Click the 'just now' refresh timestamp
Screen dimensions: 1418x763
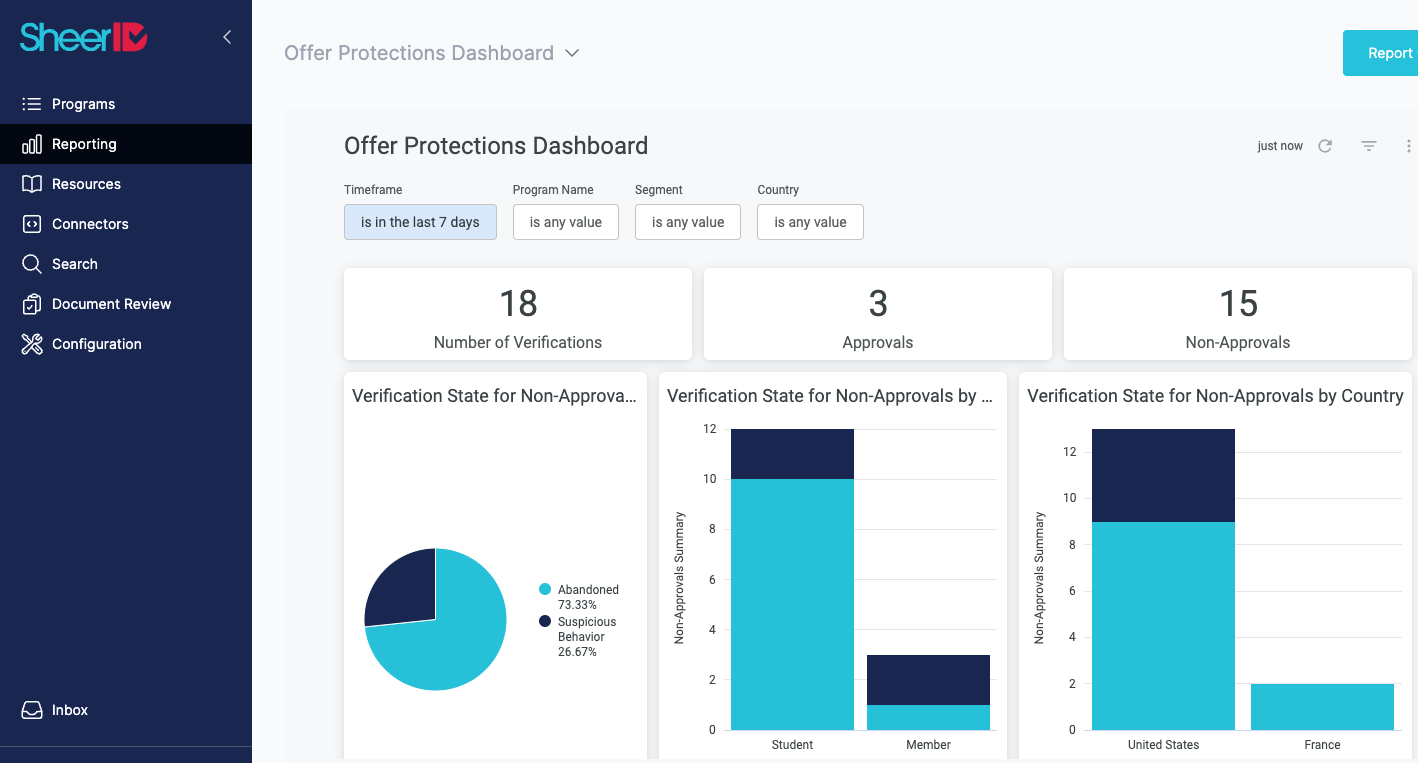1280,146
